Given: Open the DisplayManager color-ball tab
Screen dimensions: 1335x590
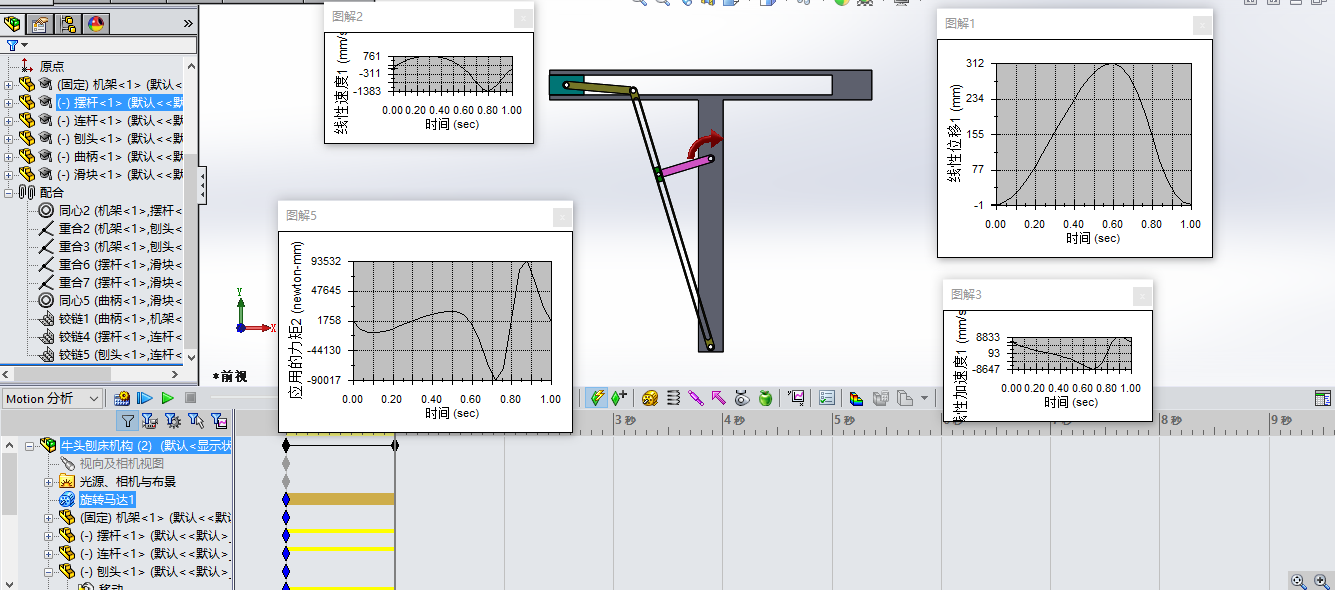Looking at the screenshot, I should [x=96, y=23].
